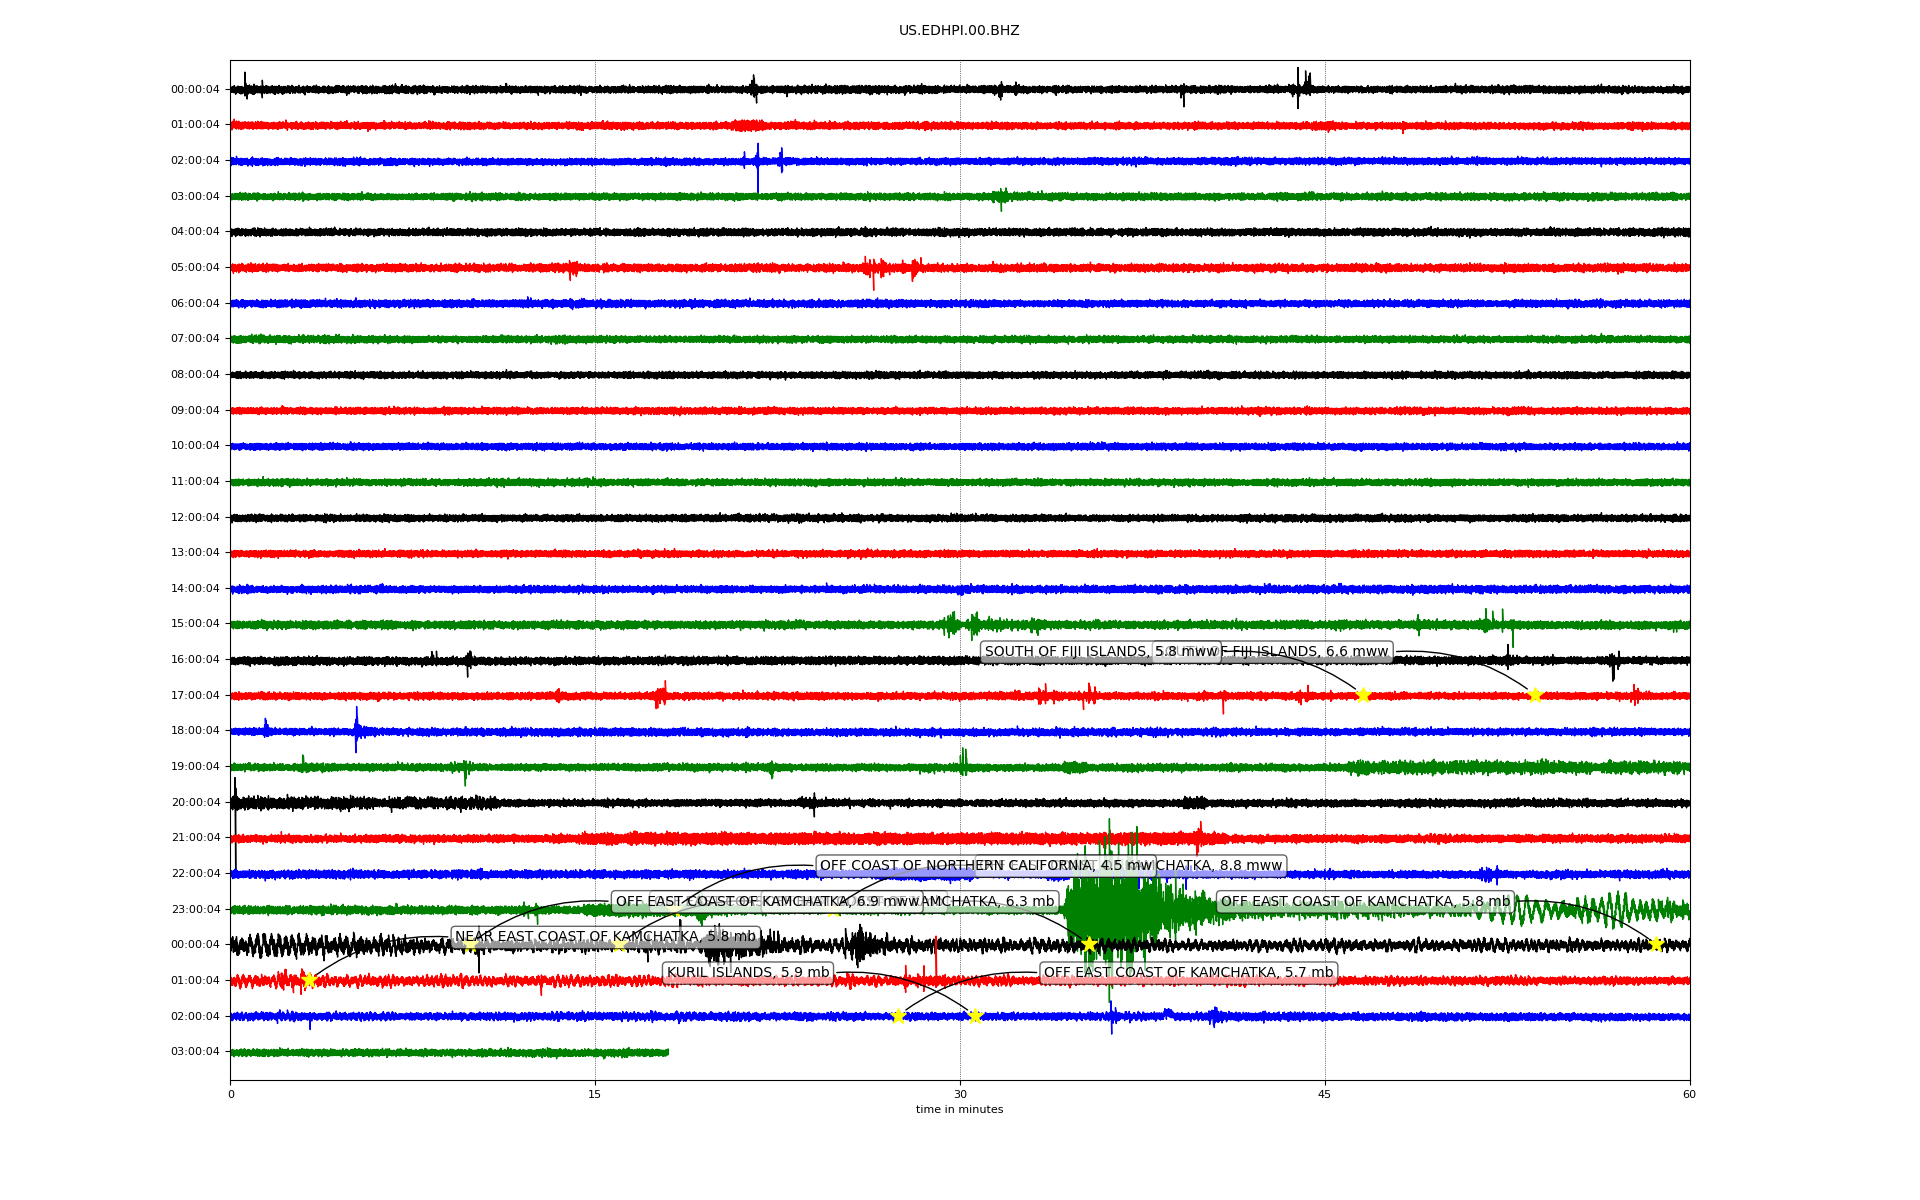Screen dimensions: 1920x1200
Task: Select OFF EAST COAST OF KAMCHATKA, 6.9 mww annotation
Action: tap(767, 902)
